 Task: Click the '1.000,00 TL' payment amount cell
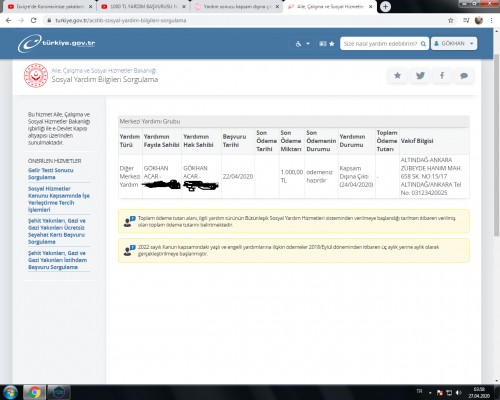click(292, 176)
